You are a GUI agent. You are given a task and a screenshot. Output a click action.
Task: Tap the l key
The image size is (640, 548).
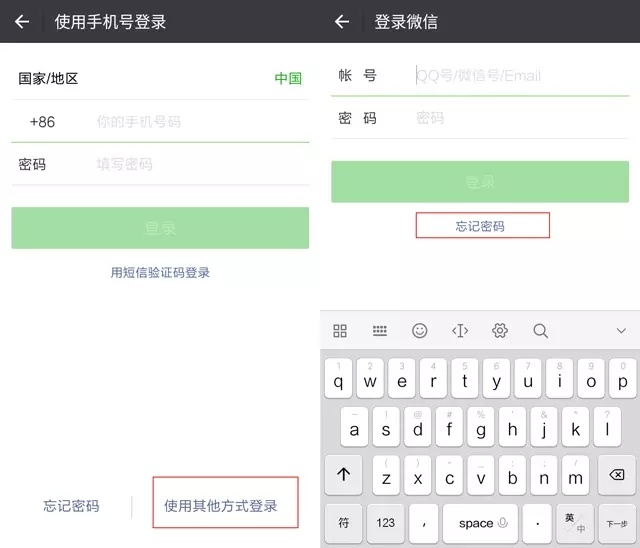[607, 426]
